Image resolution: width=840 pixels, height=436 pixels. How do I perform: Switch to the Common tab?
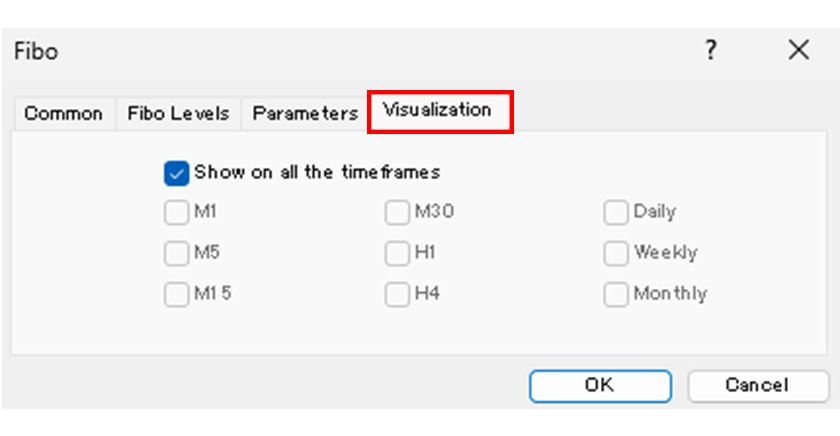63,113
